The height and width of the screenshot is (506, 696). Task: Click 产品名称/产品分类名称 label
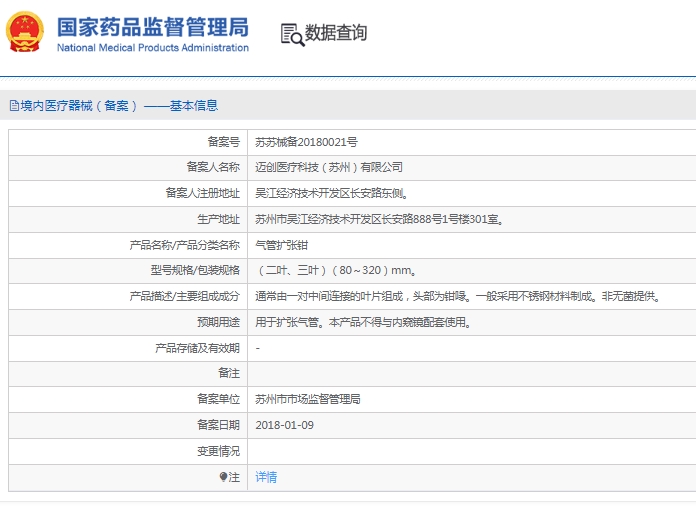(185, 245)
